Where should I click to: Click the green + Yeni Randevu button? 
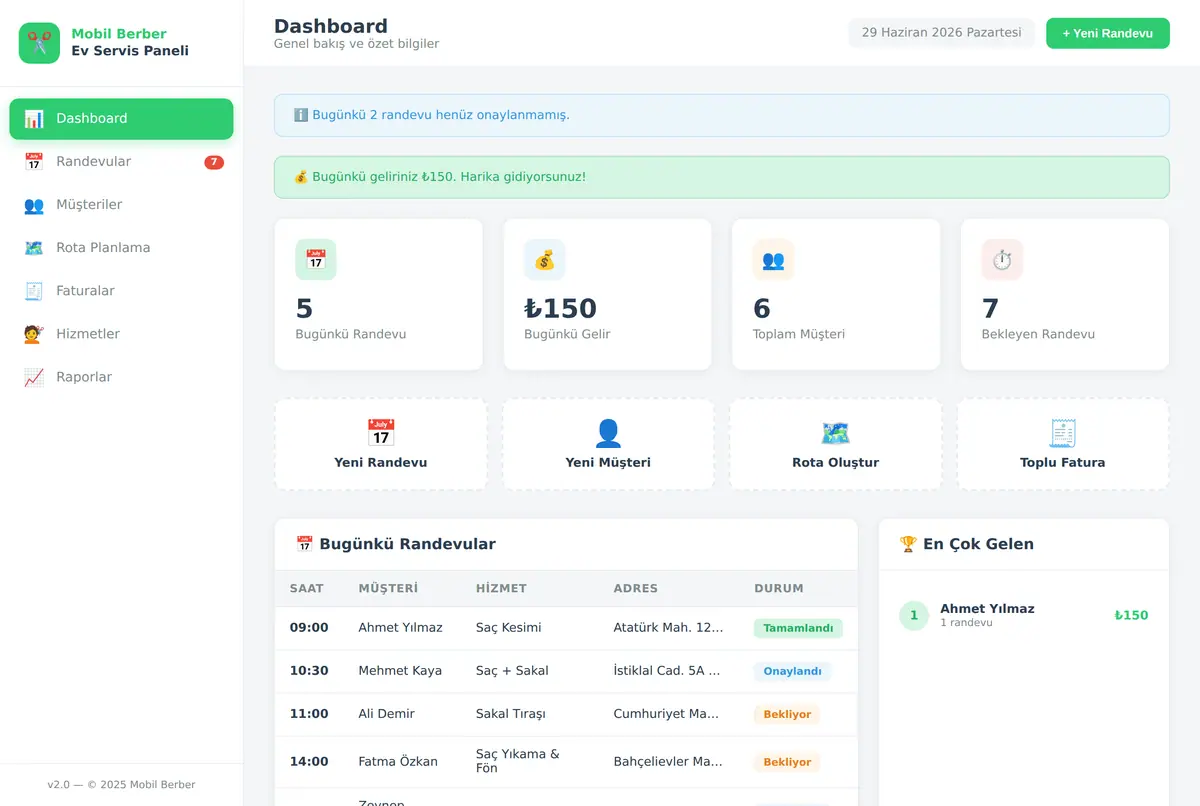(1108, 33)
